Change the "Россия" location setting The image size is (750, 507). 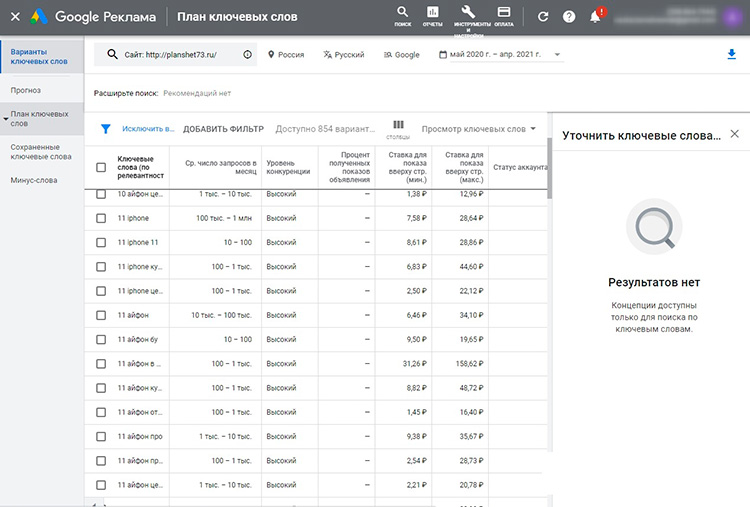tap(285, 55)
